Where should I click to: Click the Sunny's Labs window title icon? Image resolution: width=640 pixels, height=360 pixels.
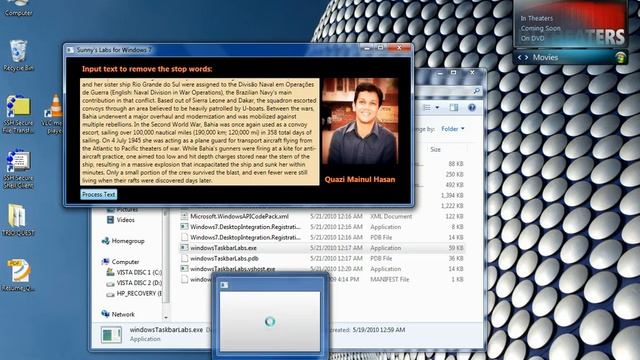[70, 50]
